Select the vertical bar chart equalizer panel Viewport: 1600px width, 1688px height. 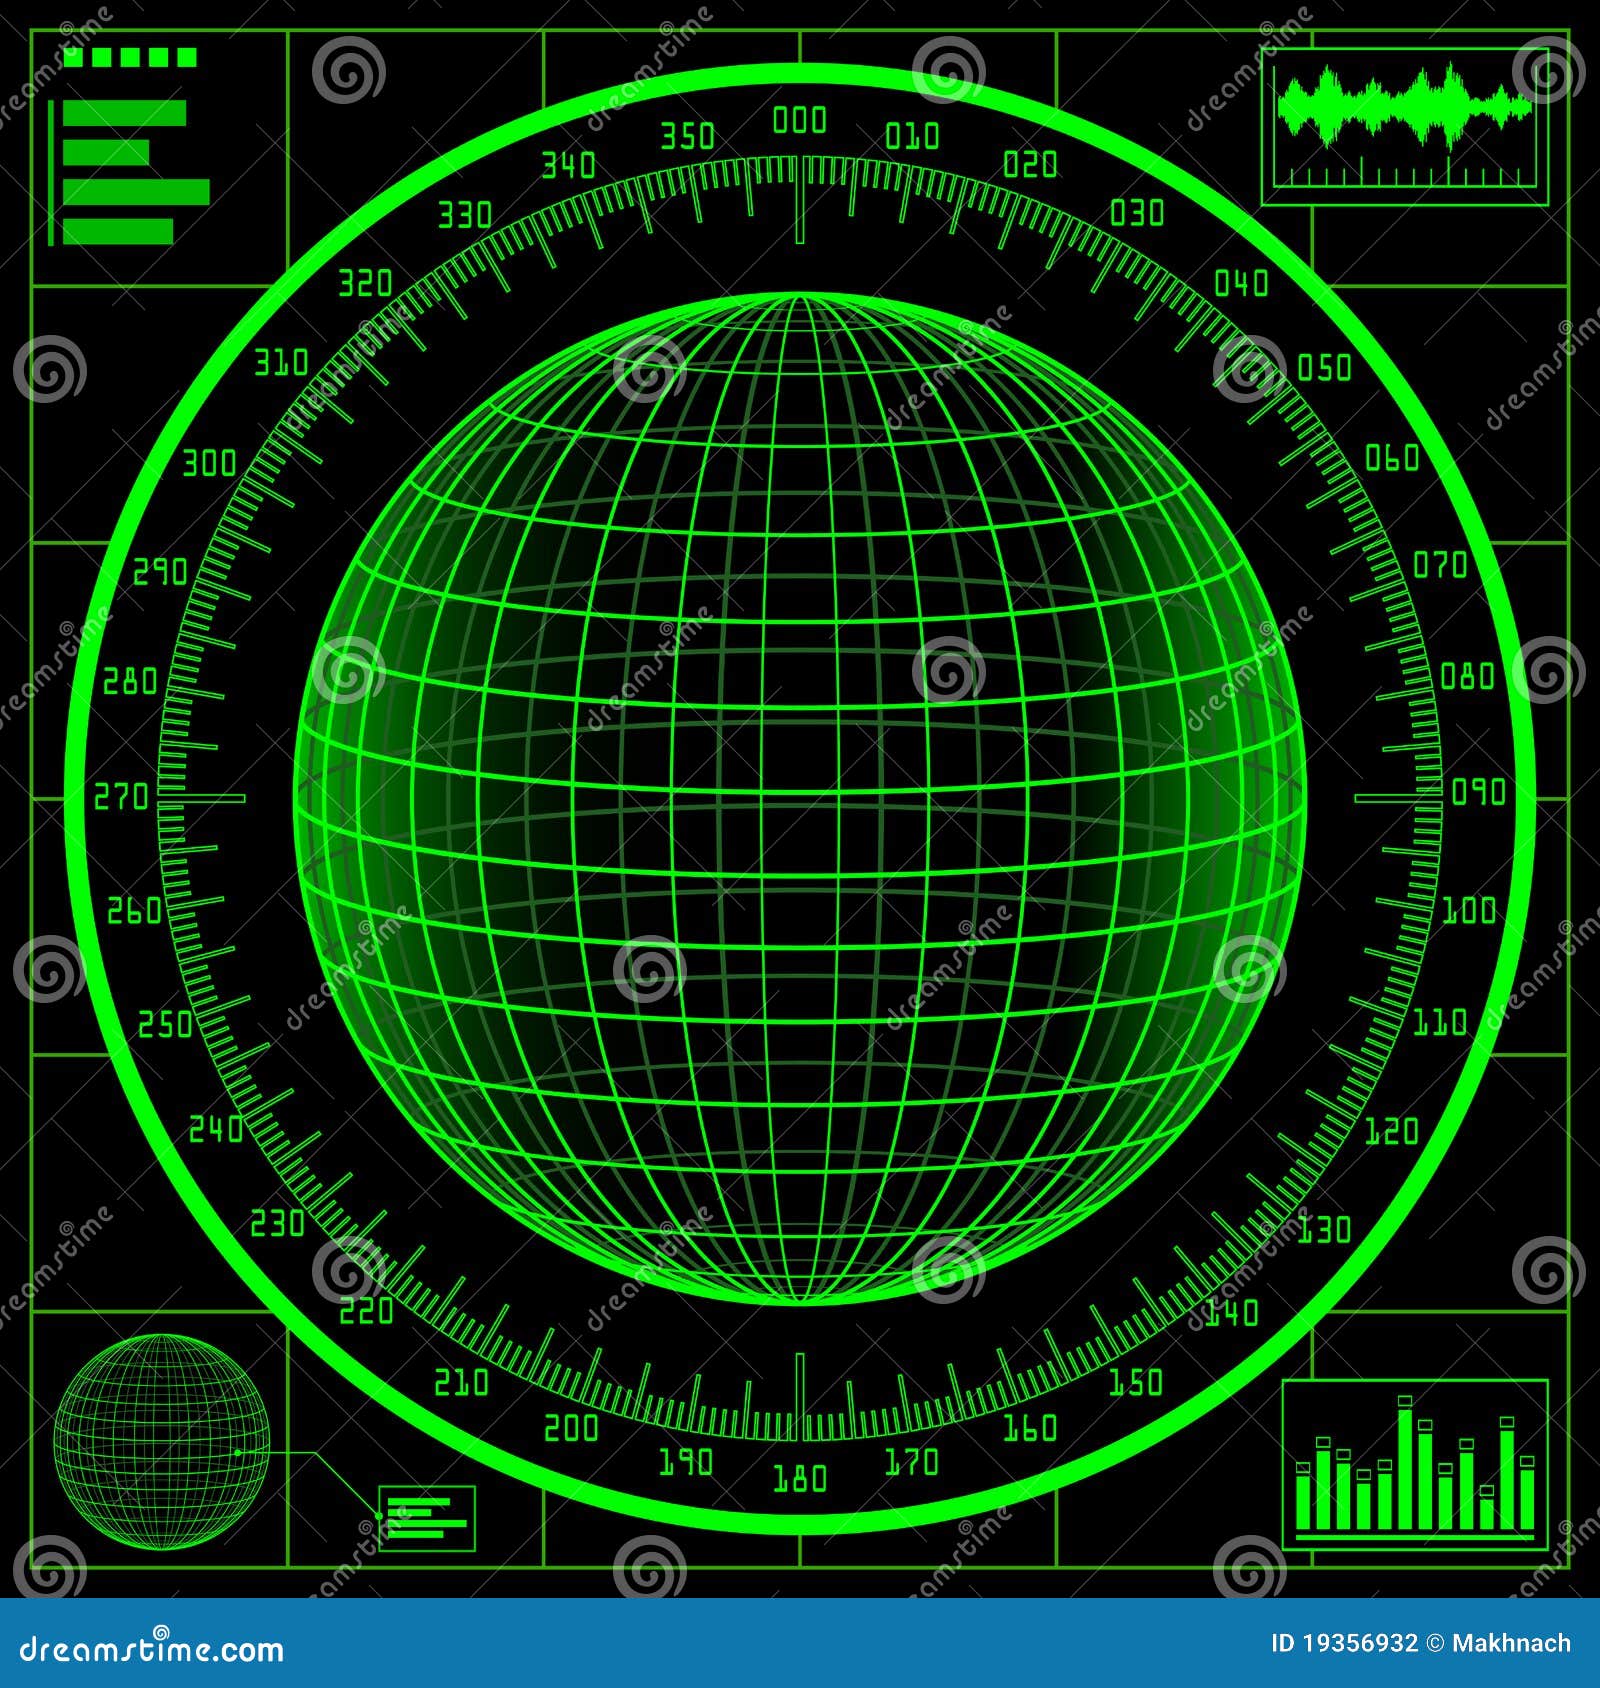point(1415,1465)
